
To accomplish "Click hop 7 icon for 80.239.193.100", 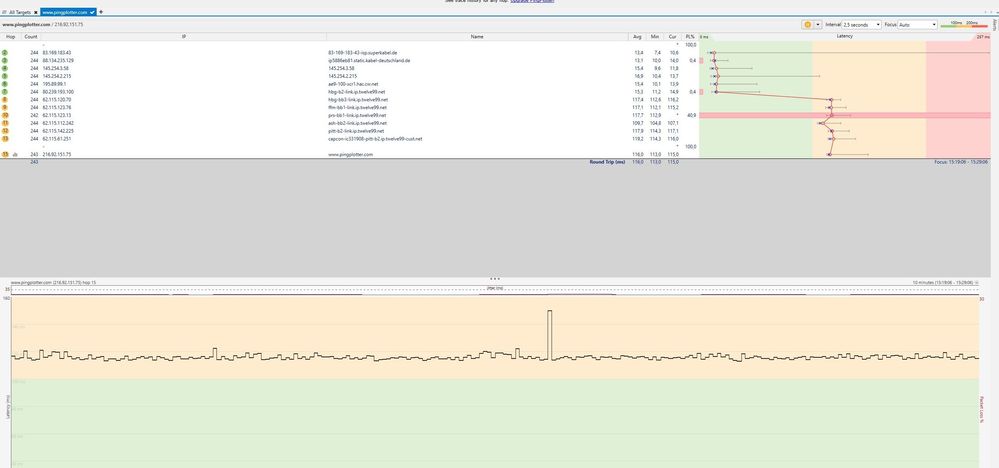I will 5,92.
